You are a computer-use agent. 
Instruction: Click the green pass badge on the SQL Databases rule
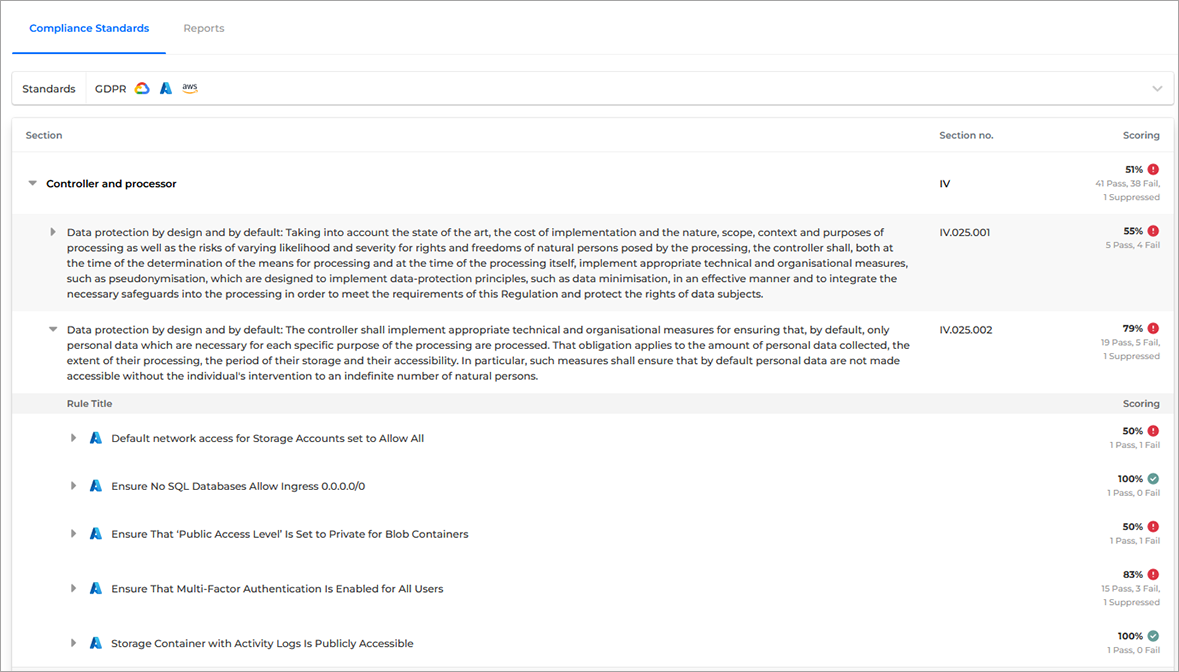[1152, 478]
